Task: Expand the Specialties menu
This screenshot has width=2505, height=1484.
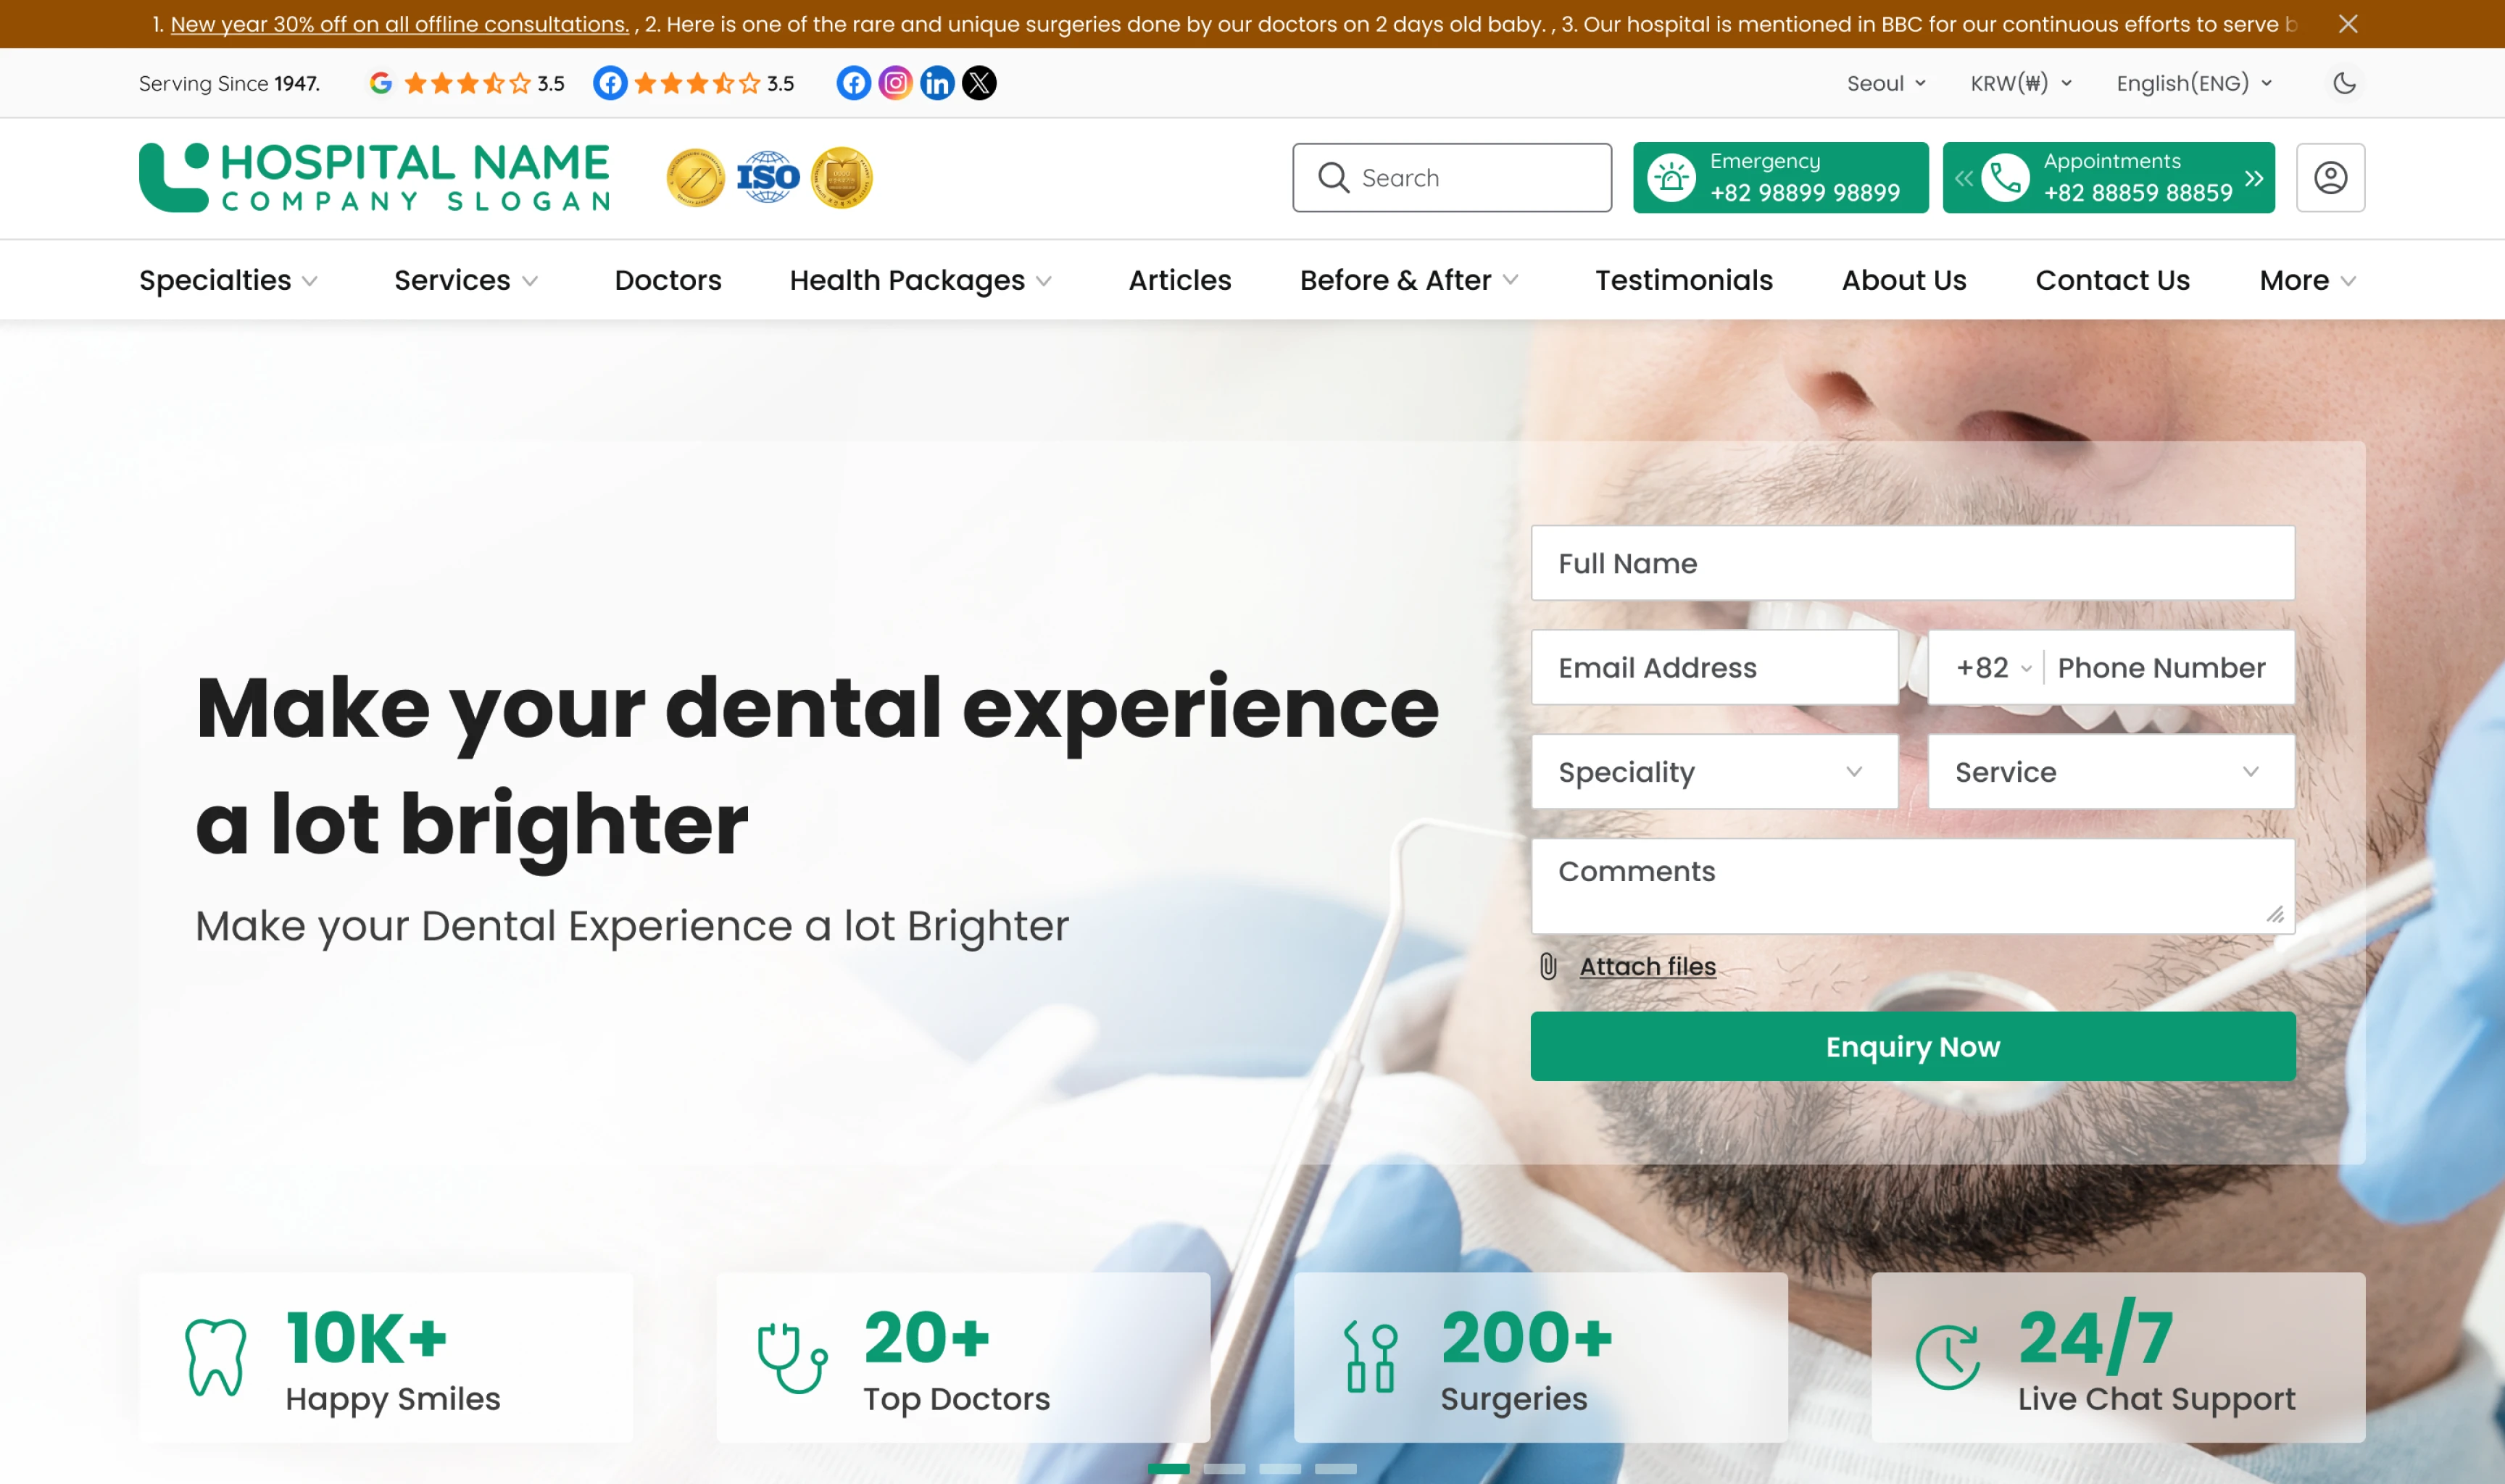Action: [x=229, y=280]
